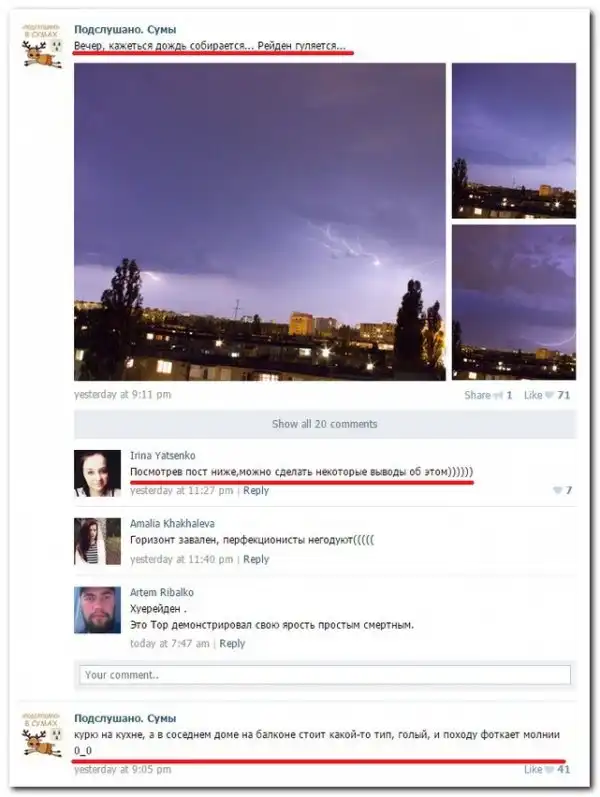Open the reindeer avatar of the top post
The width and height of the screenshot is (600, 797).
42,47
